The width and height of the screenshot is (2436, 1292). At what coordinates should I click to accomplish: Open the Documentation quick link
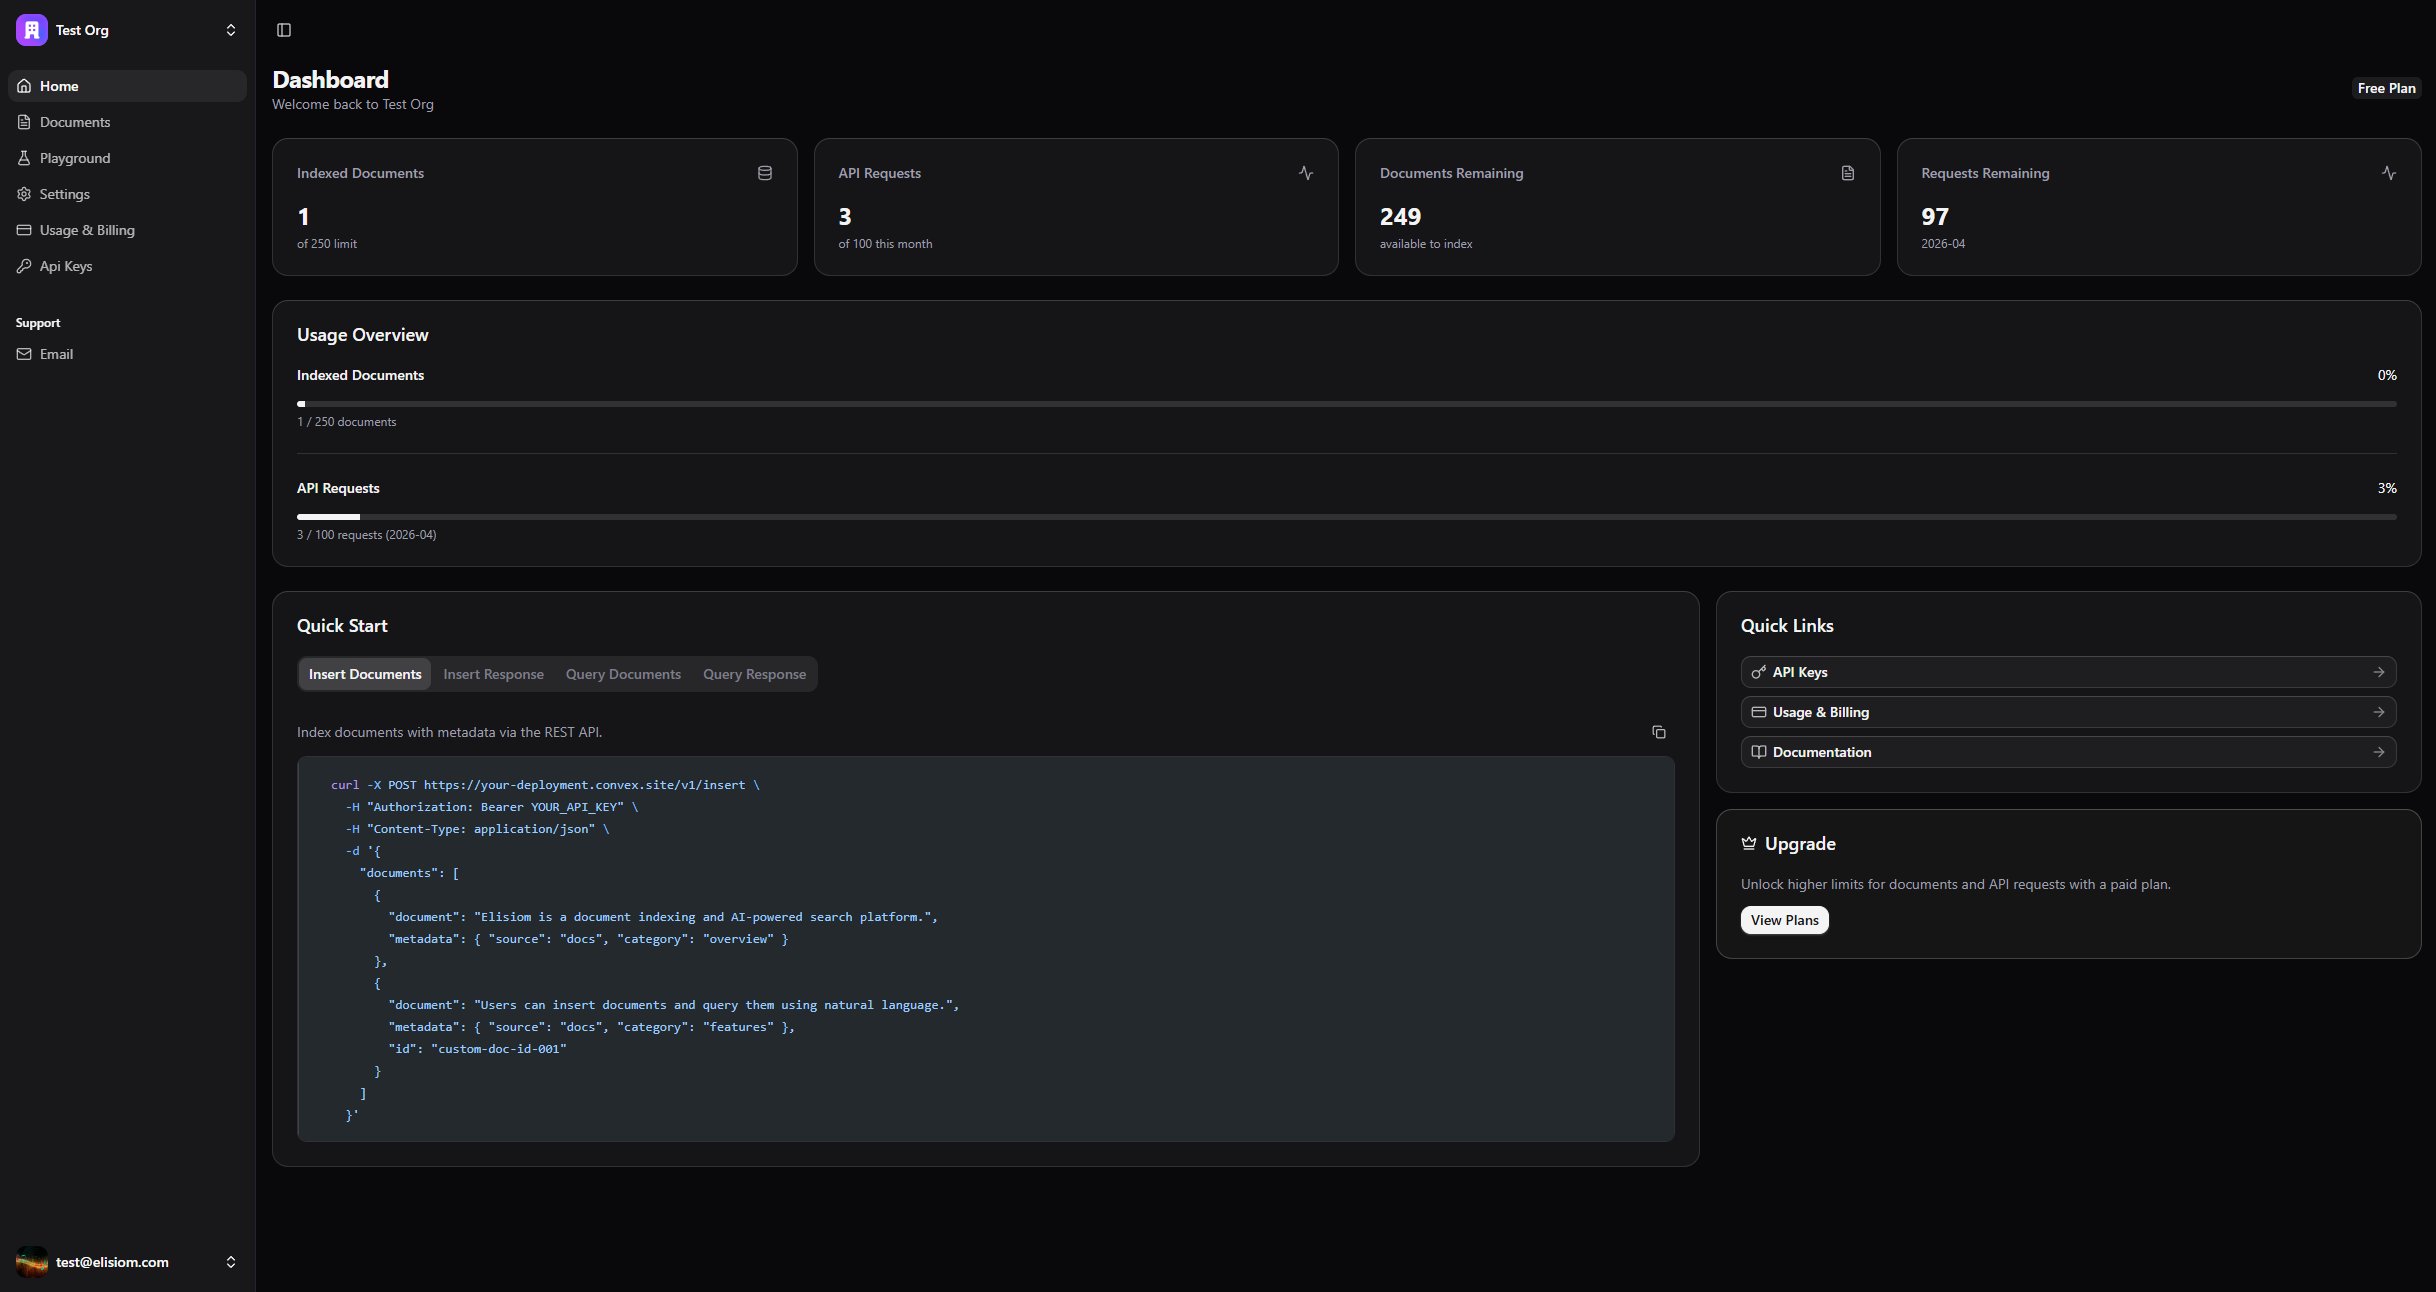point(2068,752)
